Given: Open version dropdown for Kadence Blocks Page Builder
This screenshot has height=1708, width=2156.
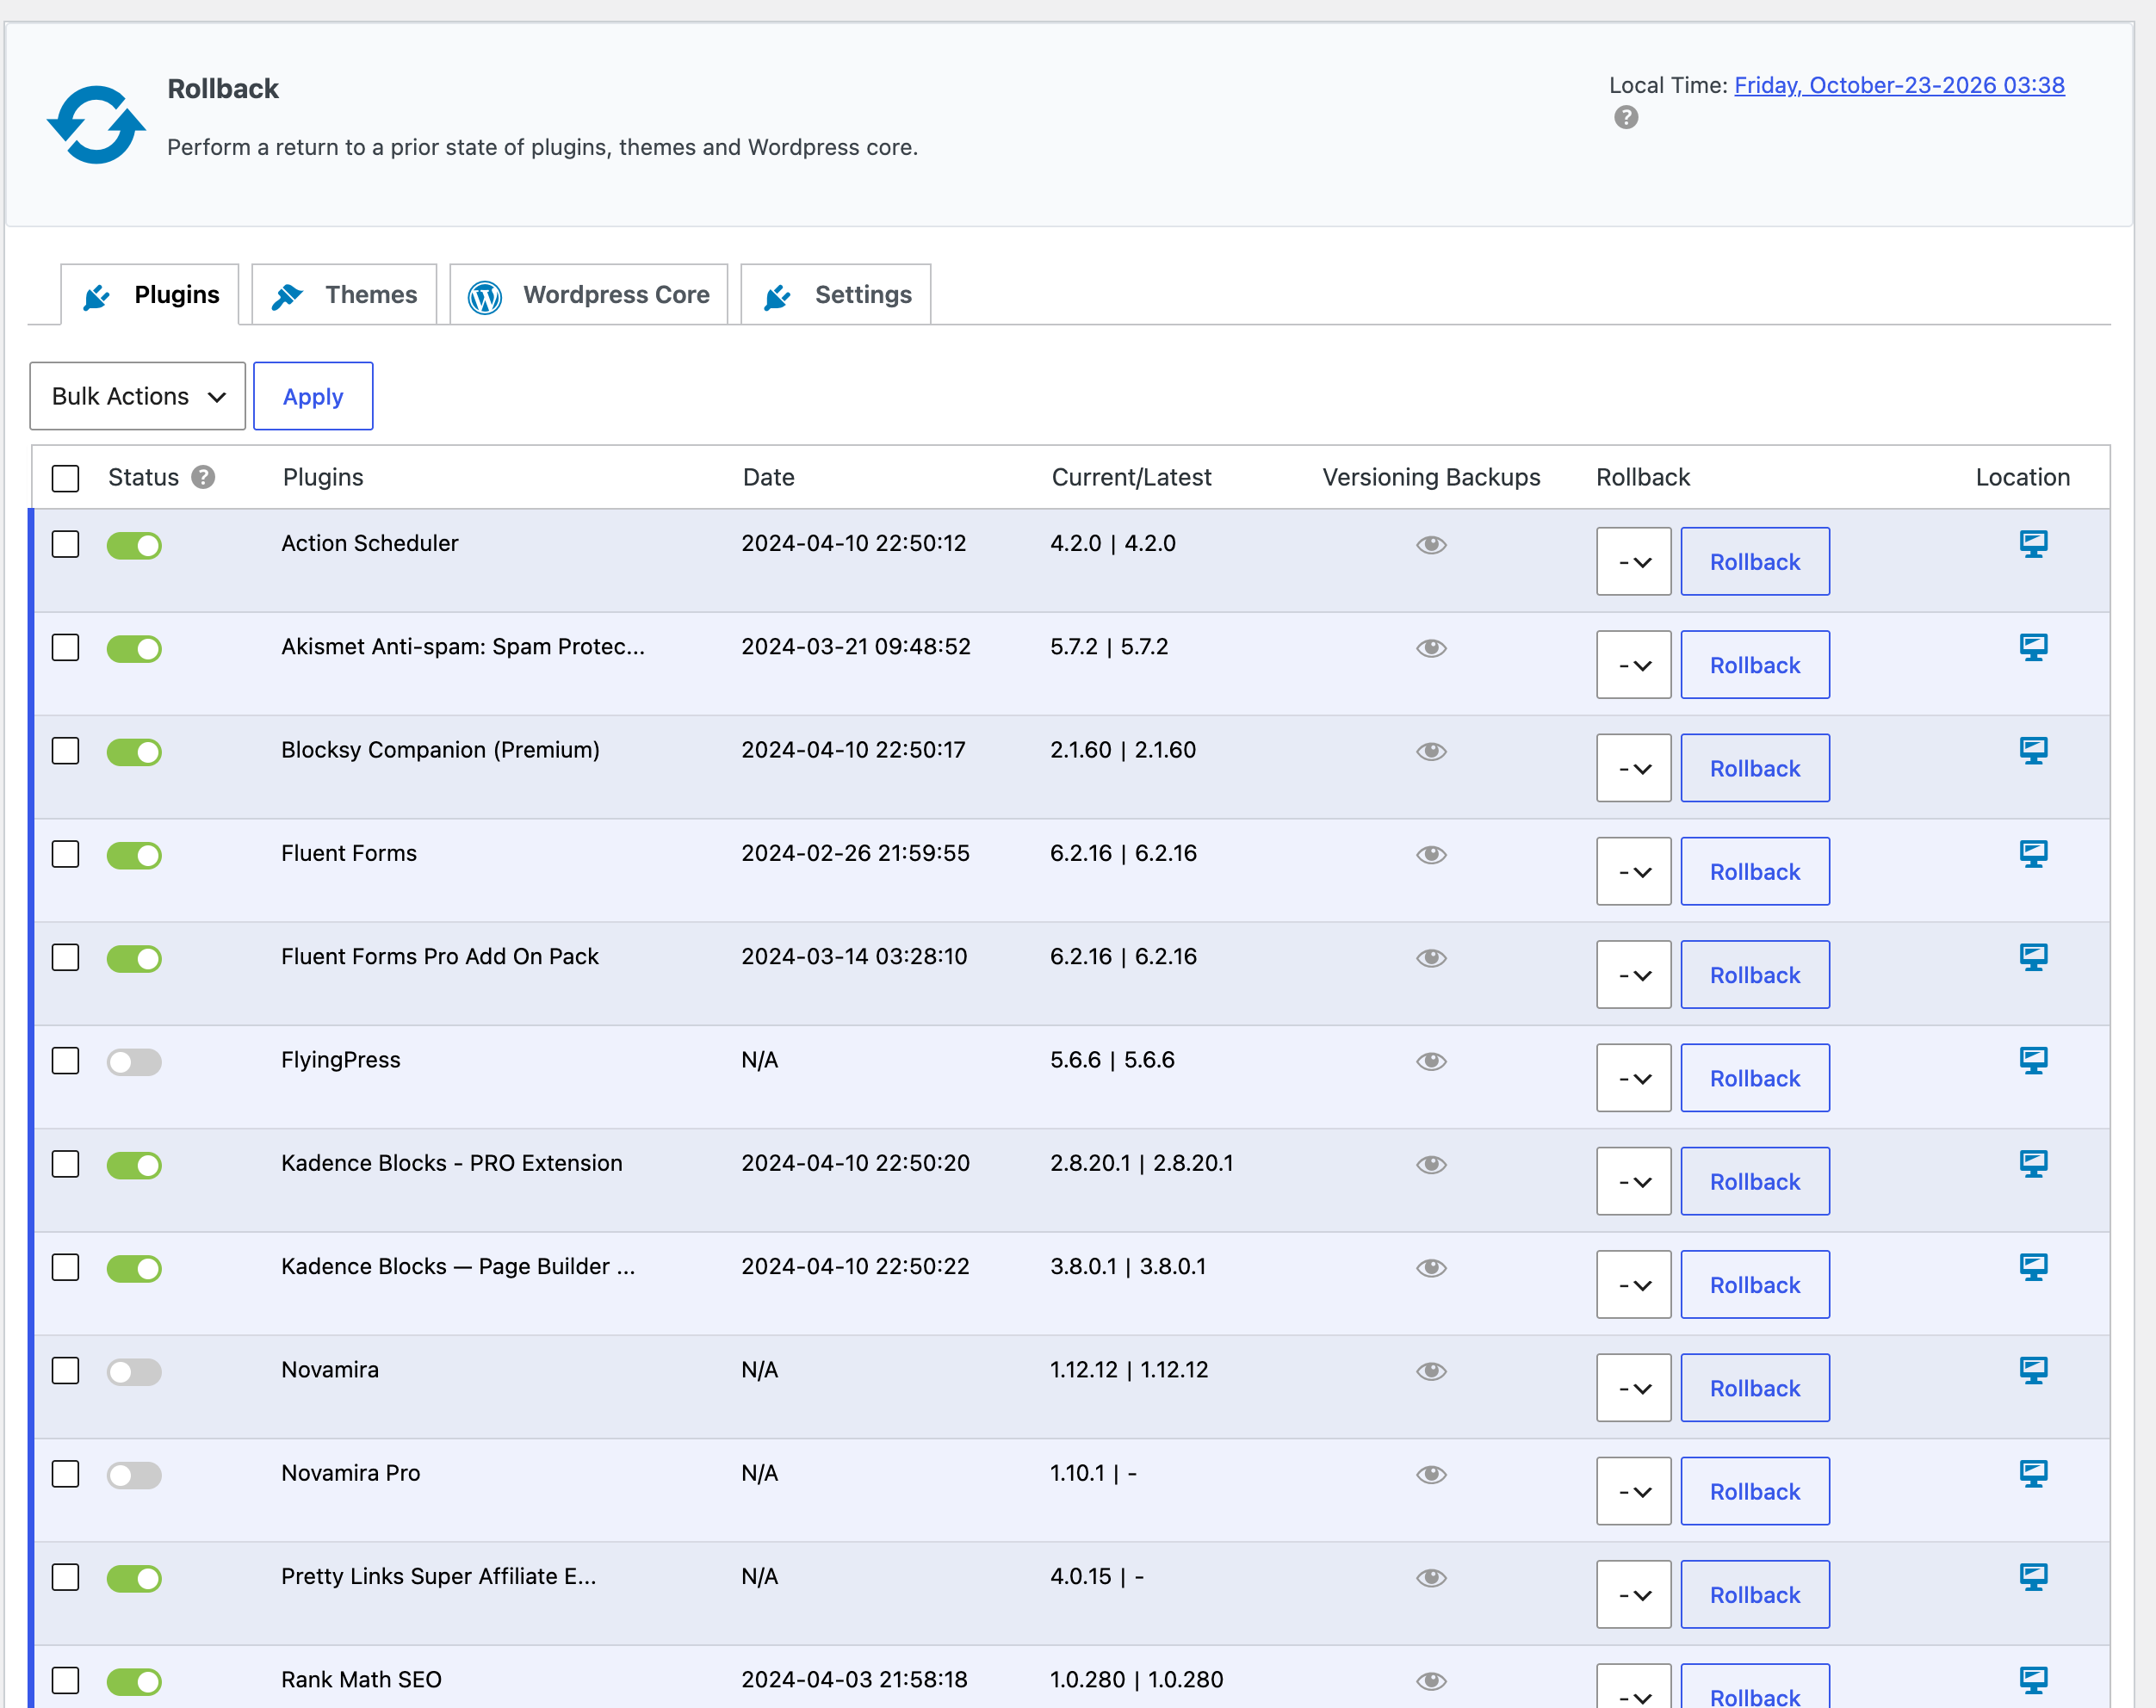Looking at the screenshot, I should pos(1633,1285).
